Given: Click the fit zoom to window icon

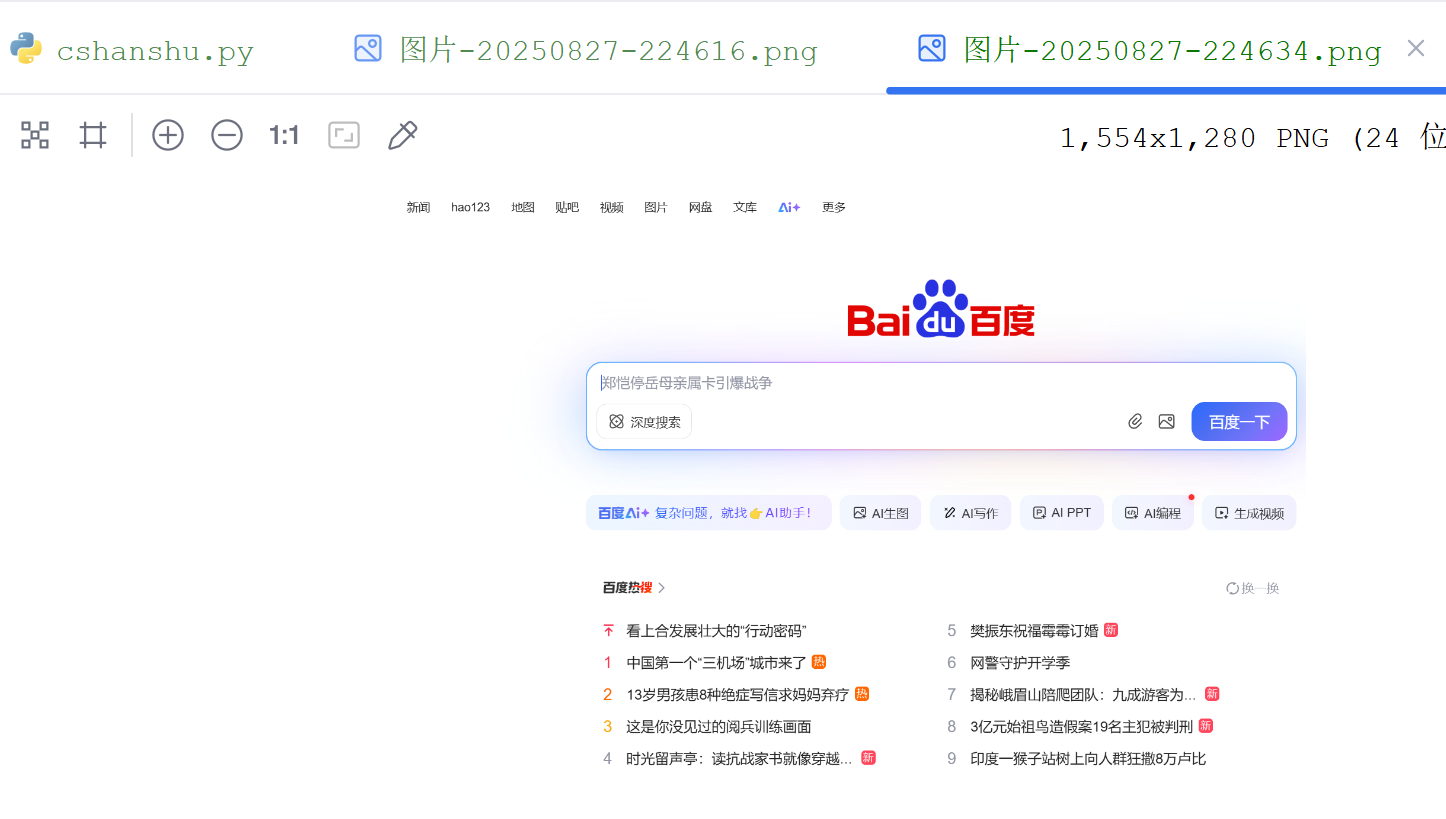Looking at the screenshot, I should pyautogui.click(x=344, y=135).
